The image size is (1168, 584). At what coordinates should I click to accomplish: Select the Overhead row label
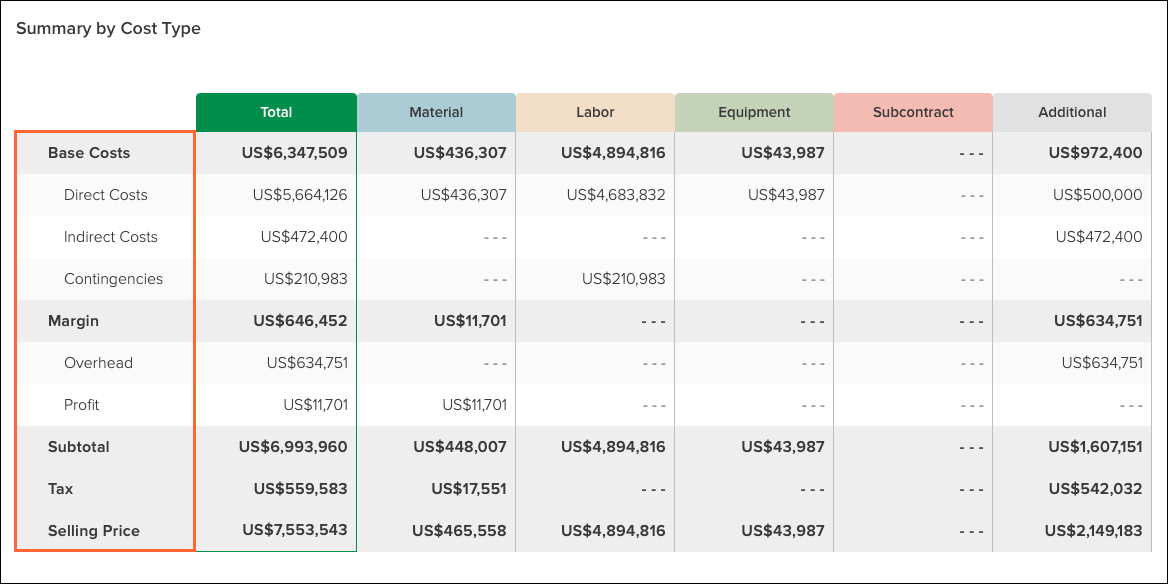point(98,364)
